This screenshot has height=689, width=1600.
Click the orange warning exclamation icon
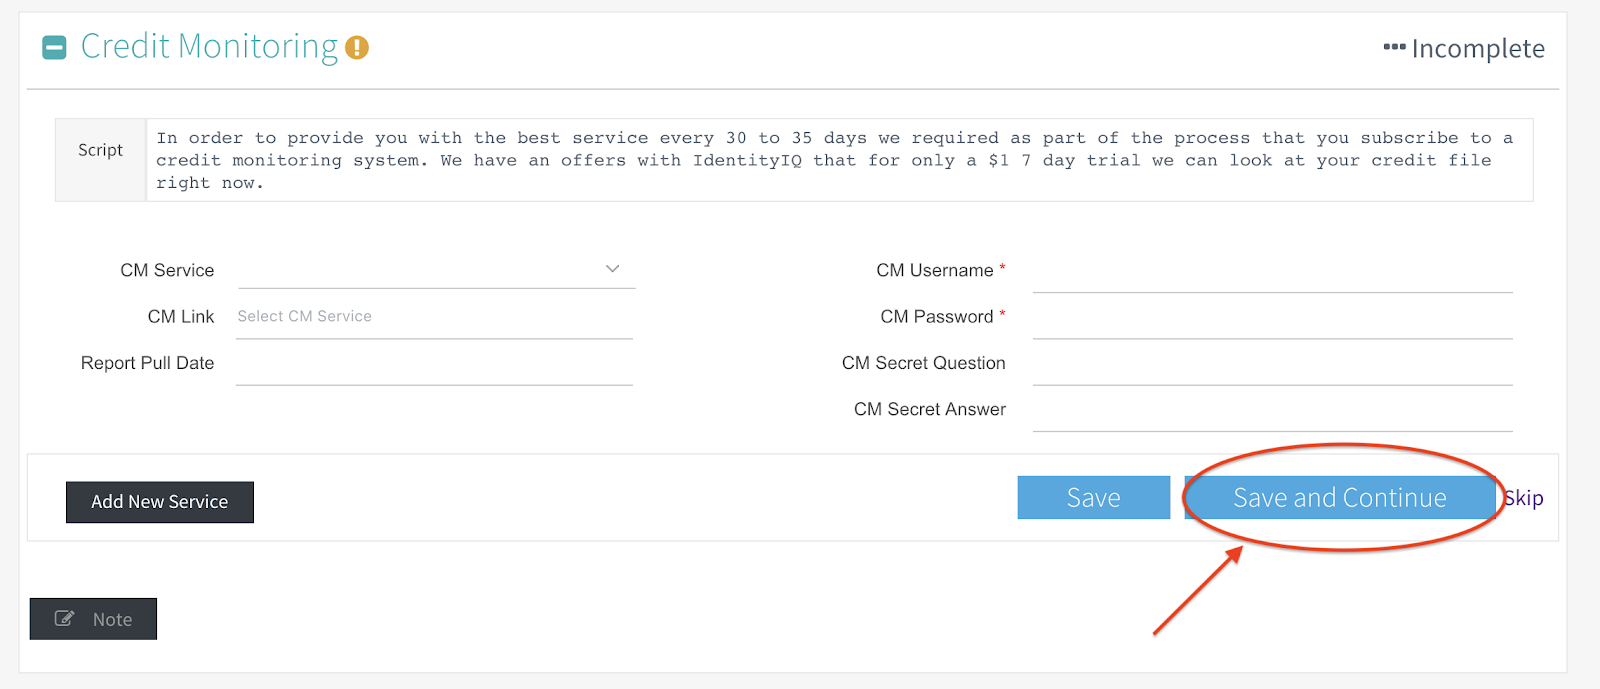click(357, 47)
